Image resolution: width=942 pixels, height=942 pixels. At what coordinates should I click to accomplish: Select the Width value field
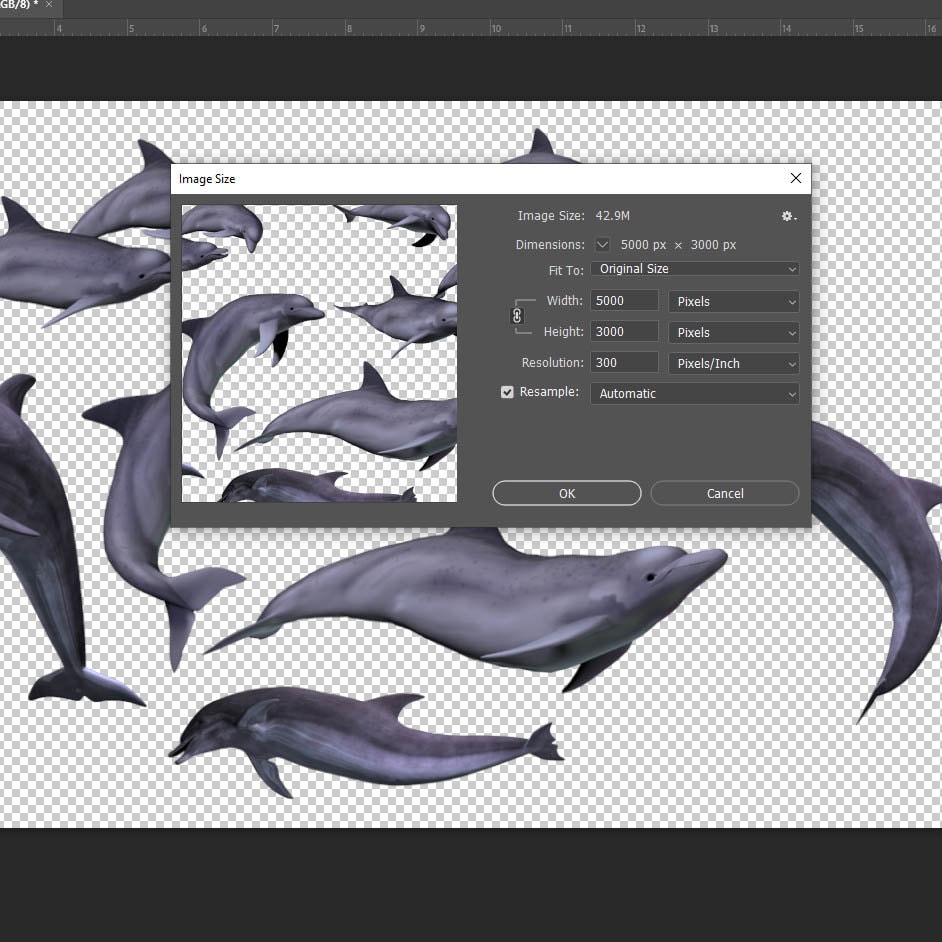pyautogui.click(x=624, y=301)
